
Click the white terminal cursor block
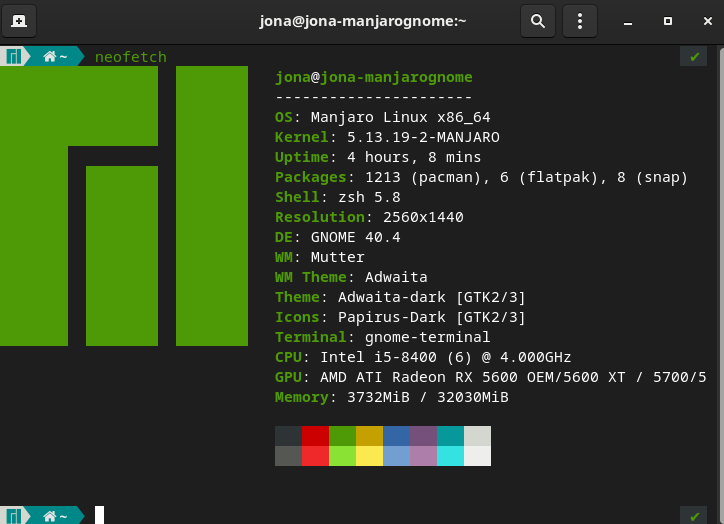[99, 515]
